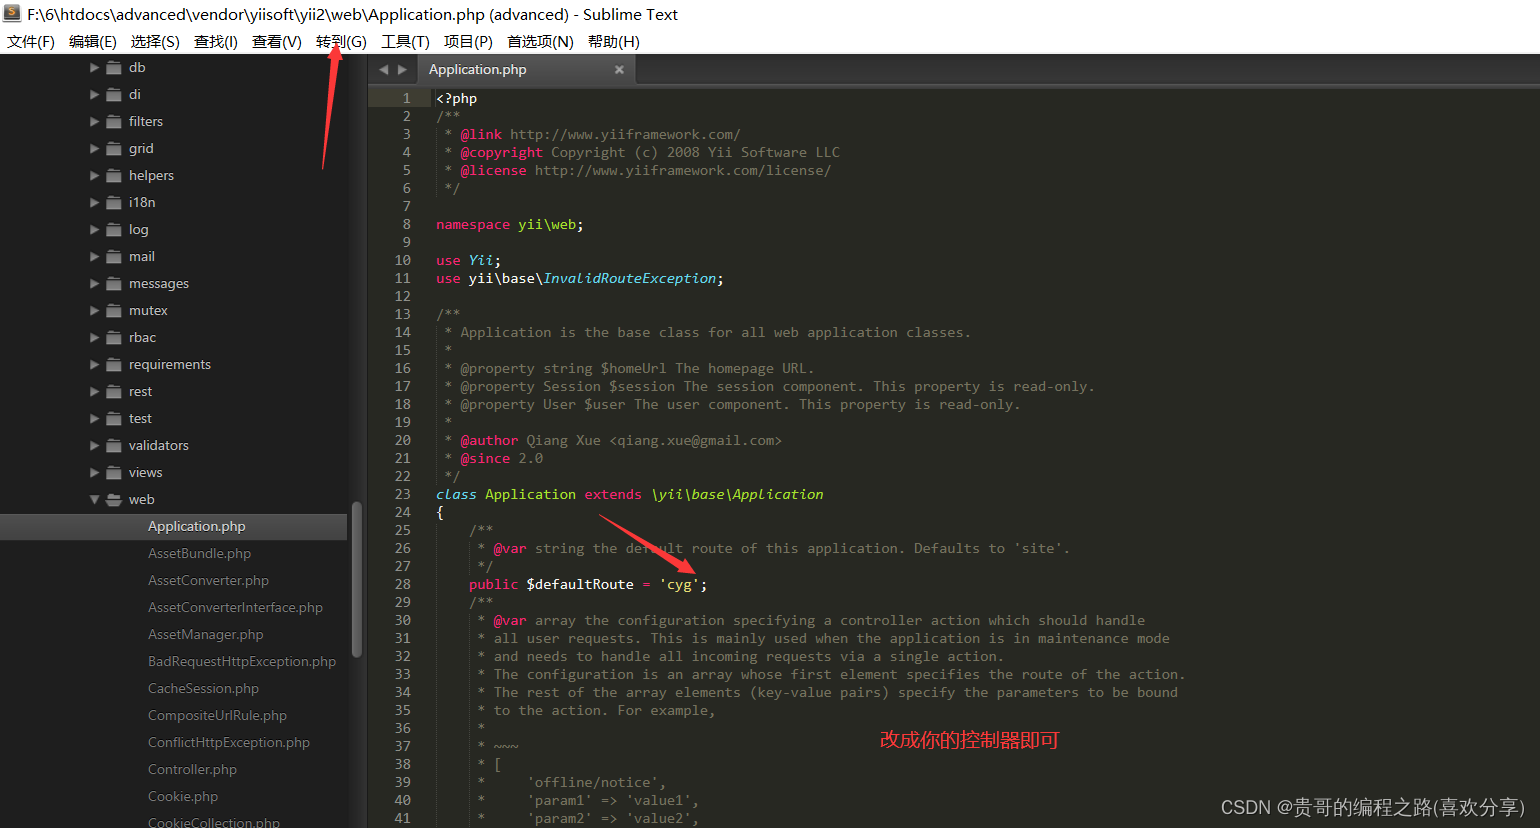Open the 工具(T) menu
1540x828 pixels.
[405, 41]
